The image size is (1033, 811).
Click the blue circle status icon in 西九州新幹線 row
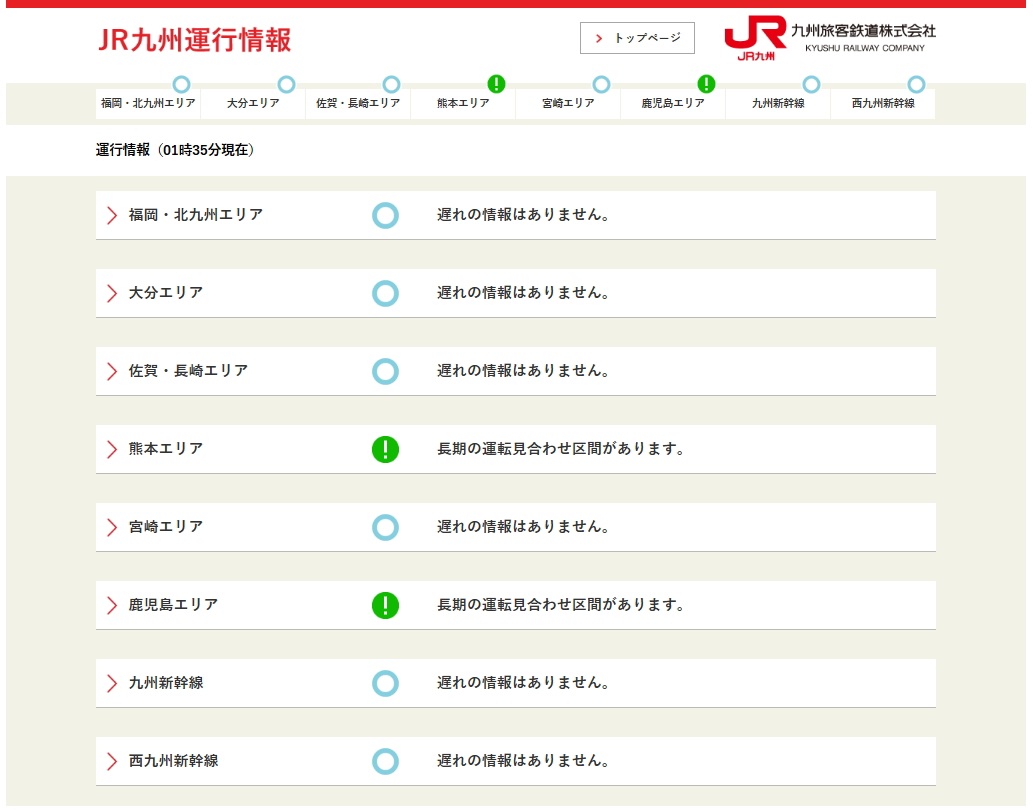tap(385, 762)
